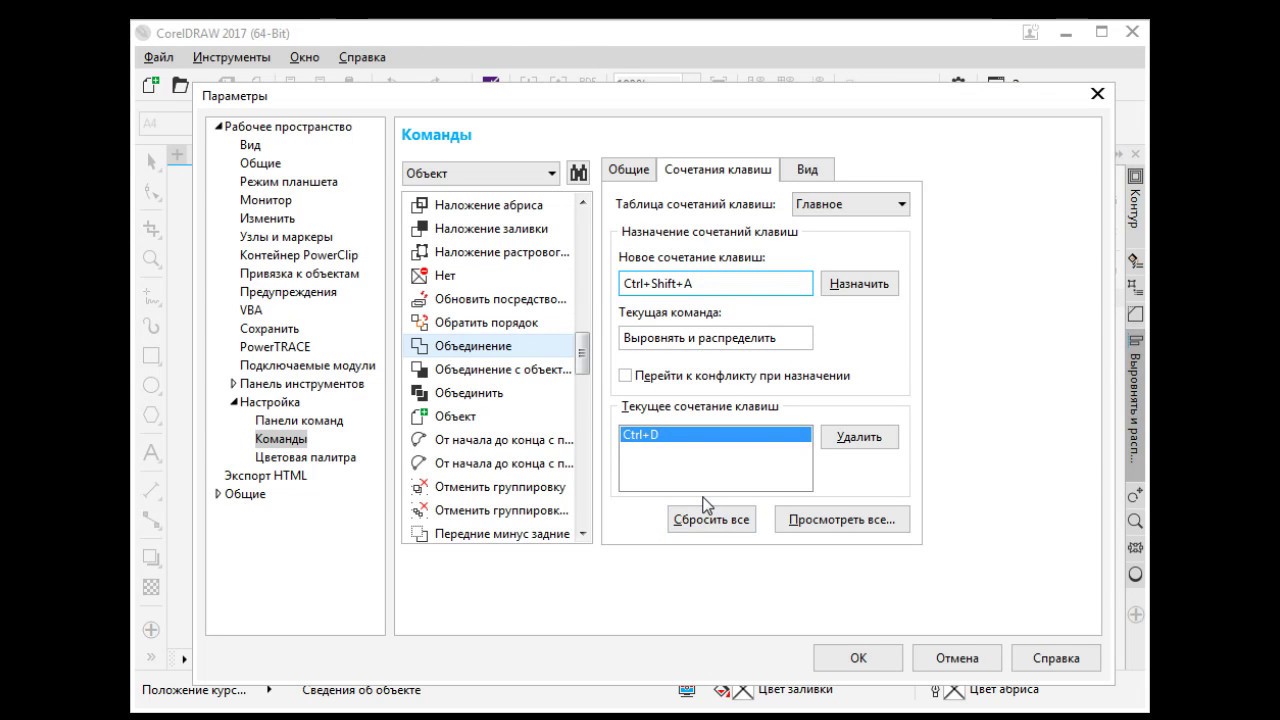Open the Цветовая палитра settings page
This screenshot has width=1280, height=720.
coord(306,457)
